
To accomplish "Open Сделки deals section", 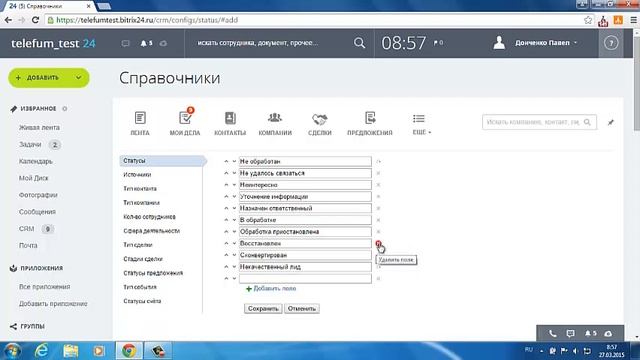I will [x=320, y=124].
